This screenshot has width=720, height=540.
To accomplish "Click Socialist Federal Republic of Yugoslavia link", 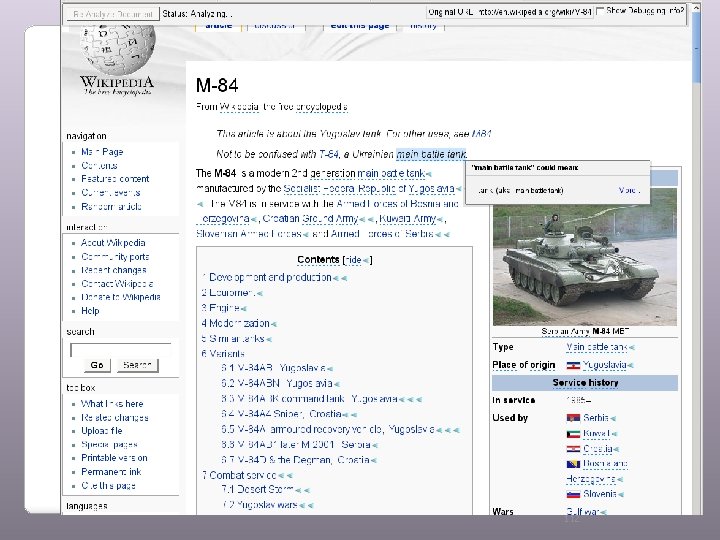I will [369, 189].
